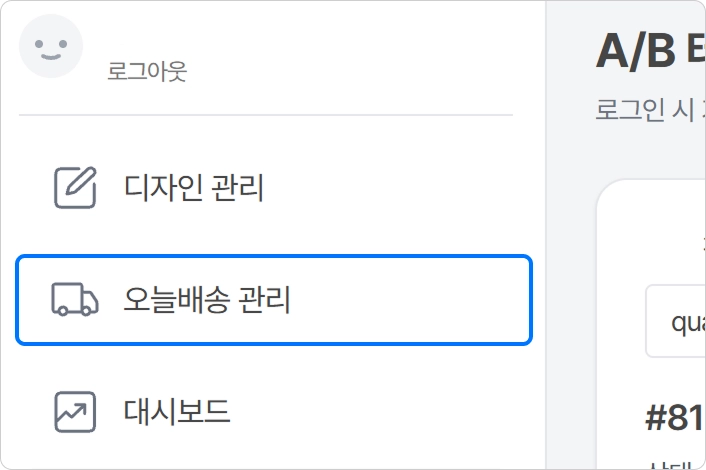This screenshot has height=470, width=706.
Task: Click the sidebar's right border edge
Action: (x=546, y=235)
